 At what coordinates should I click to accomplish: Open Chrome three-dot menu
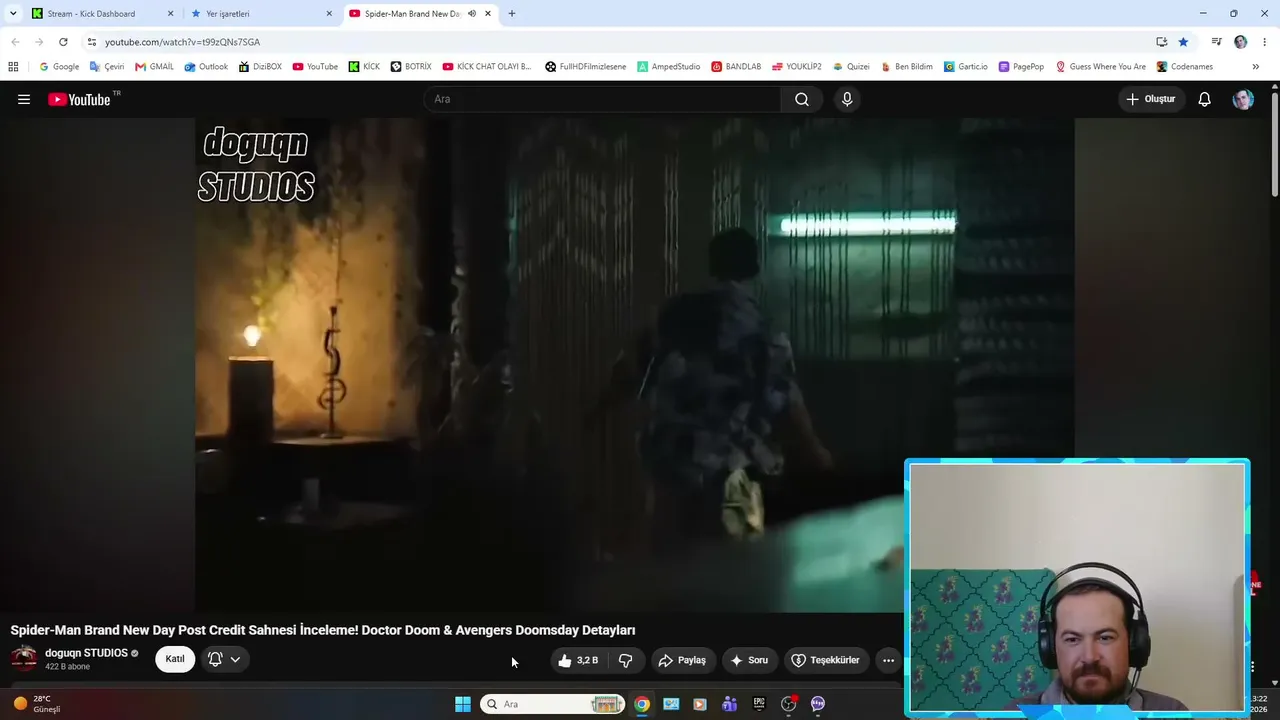click(x=1265, y=42)
